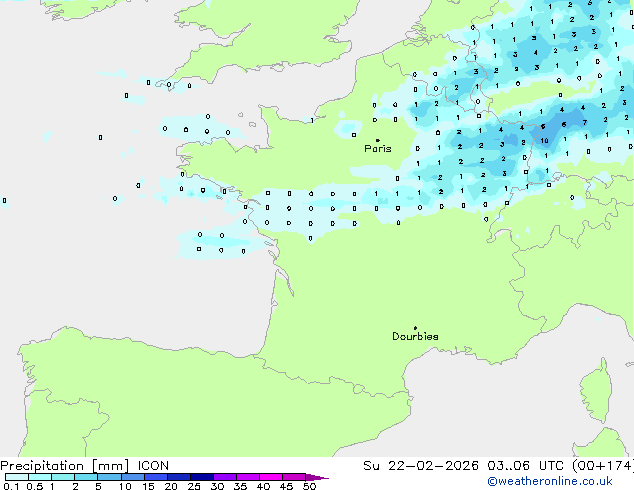This screenshot has height=490, width=634.
Task: Click the 'Su 22-02-2026' date text
Action: (x=421, y=466)
